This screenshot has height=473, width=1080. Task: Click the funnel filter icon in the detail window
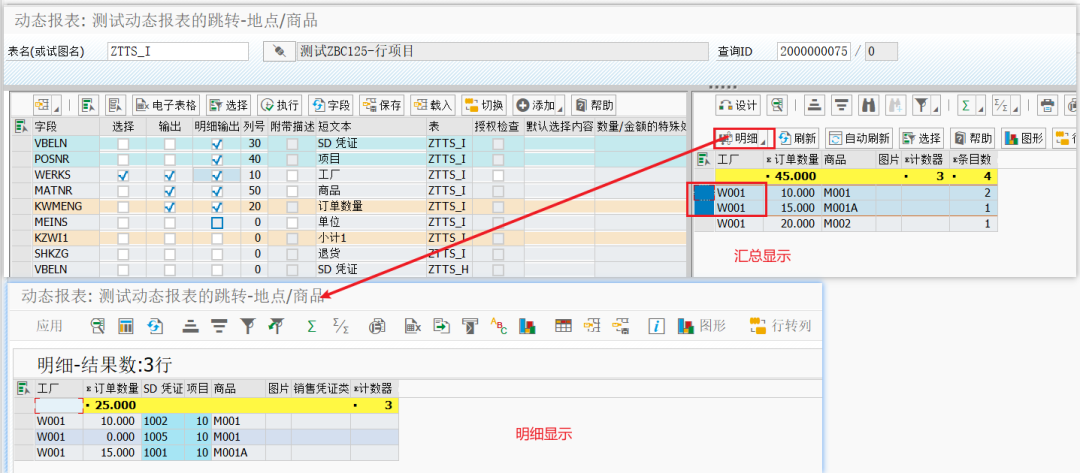point(247,326)
